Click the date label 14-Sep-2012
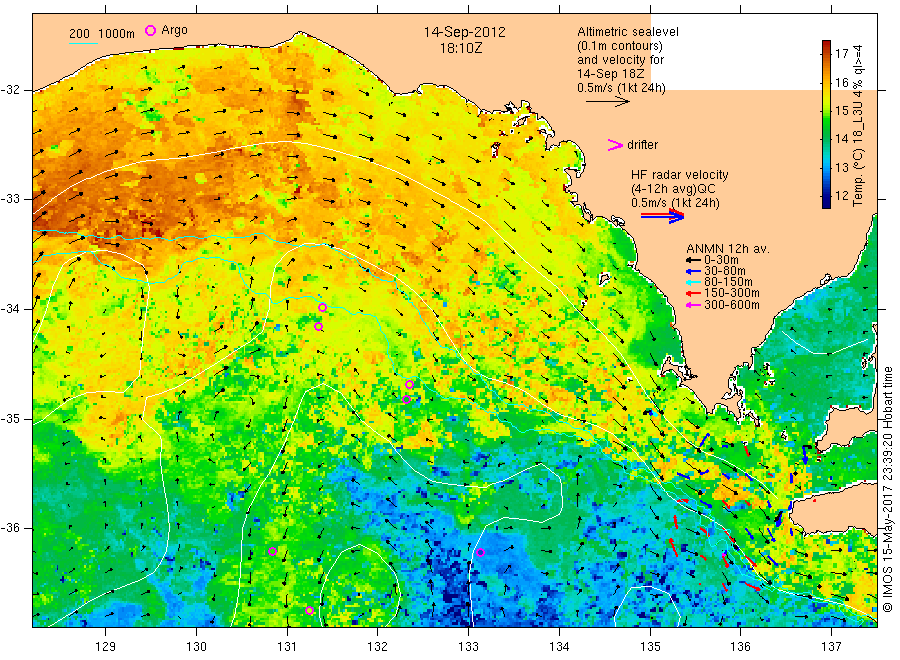 pos(465,32)
